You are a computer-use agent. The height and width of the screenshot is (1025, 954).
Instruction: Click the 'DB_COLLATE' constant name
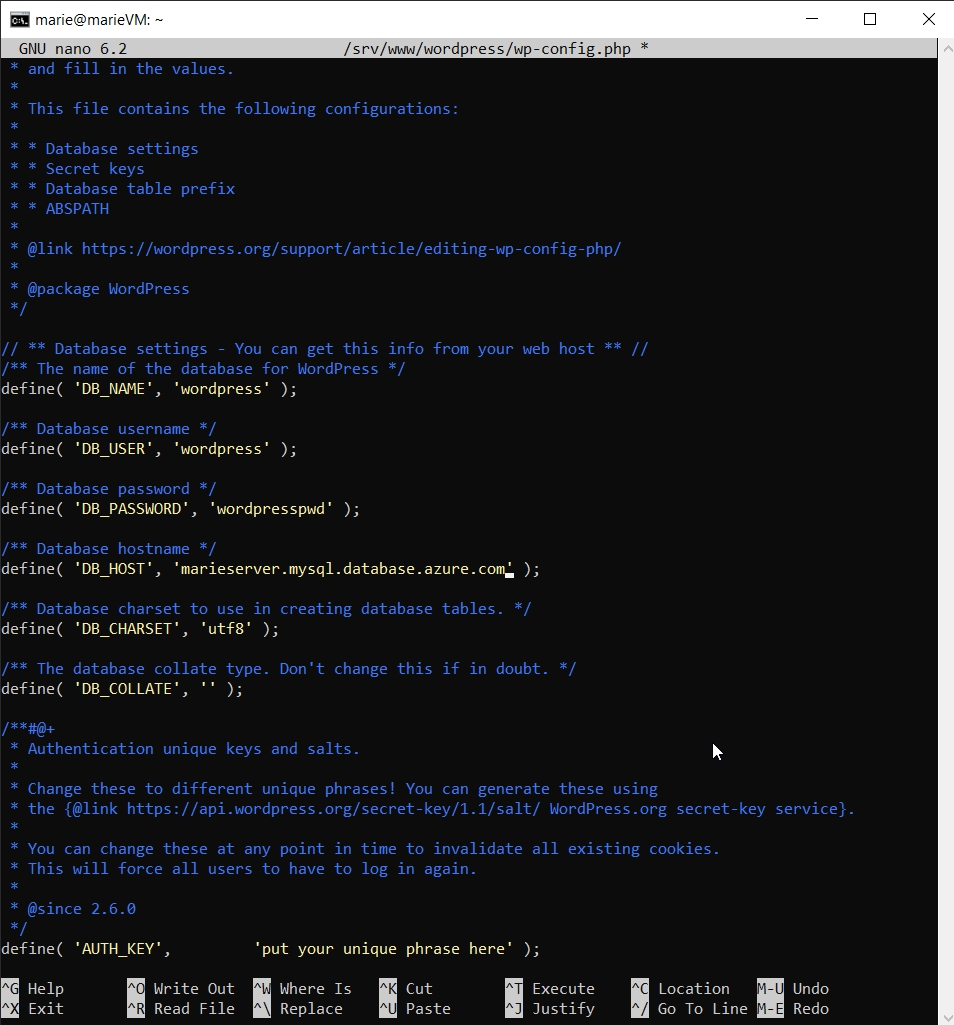(x=126, y=689)
